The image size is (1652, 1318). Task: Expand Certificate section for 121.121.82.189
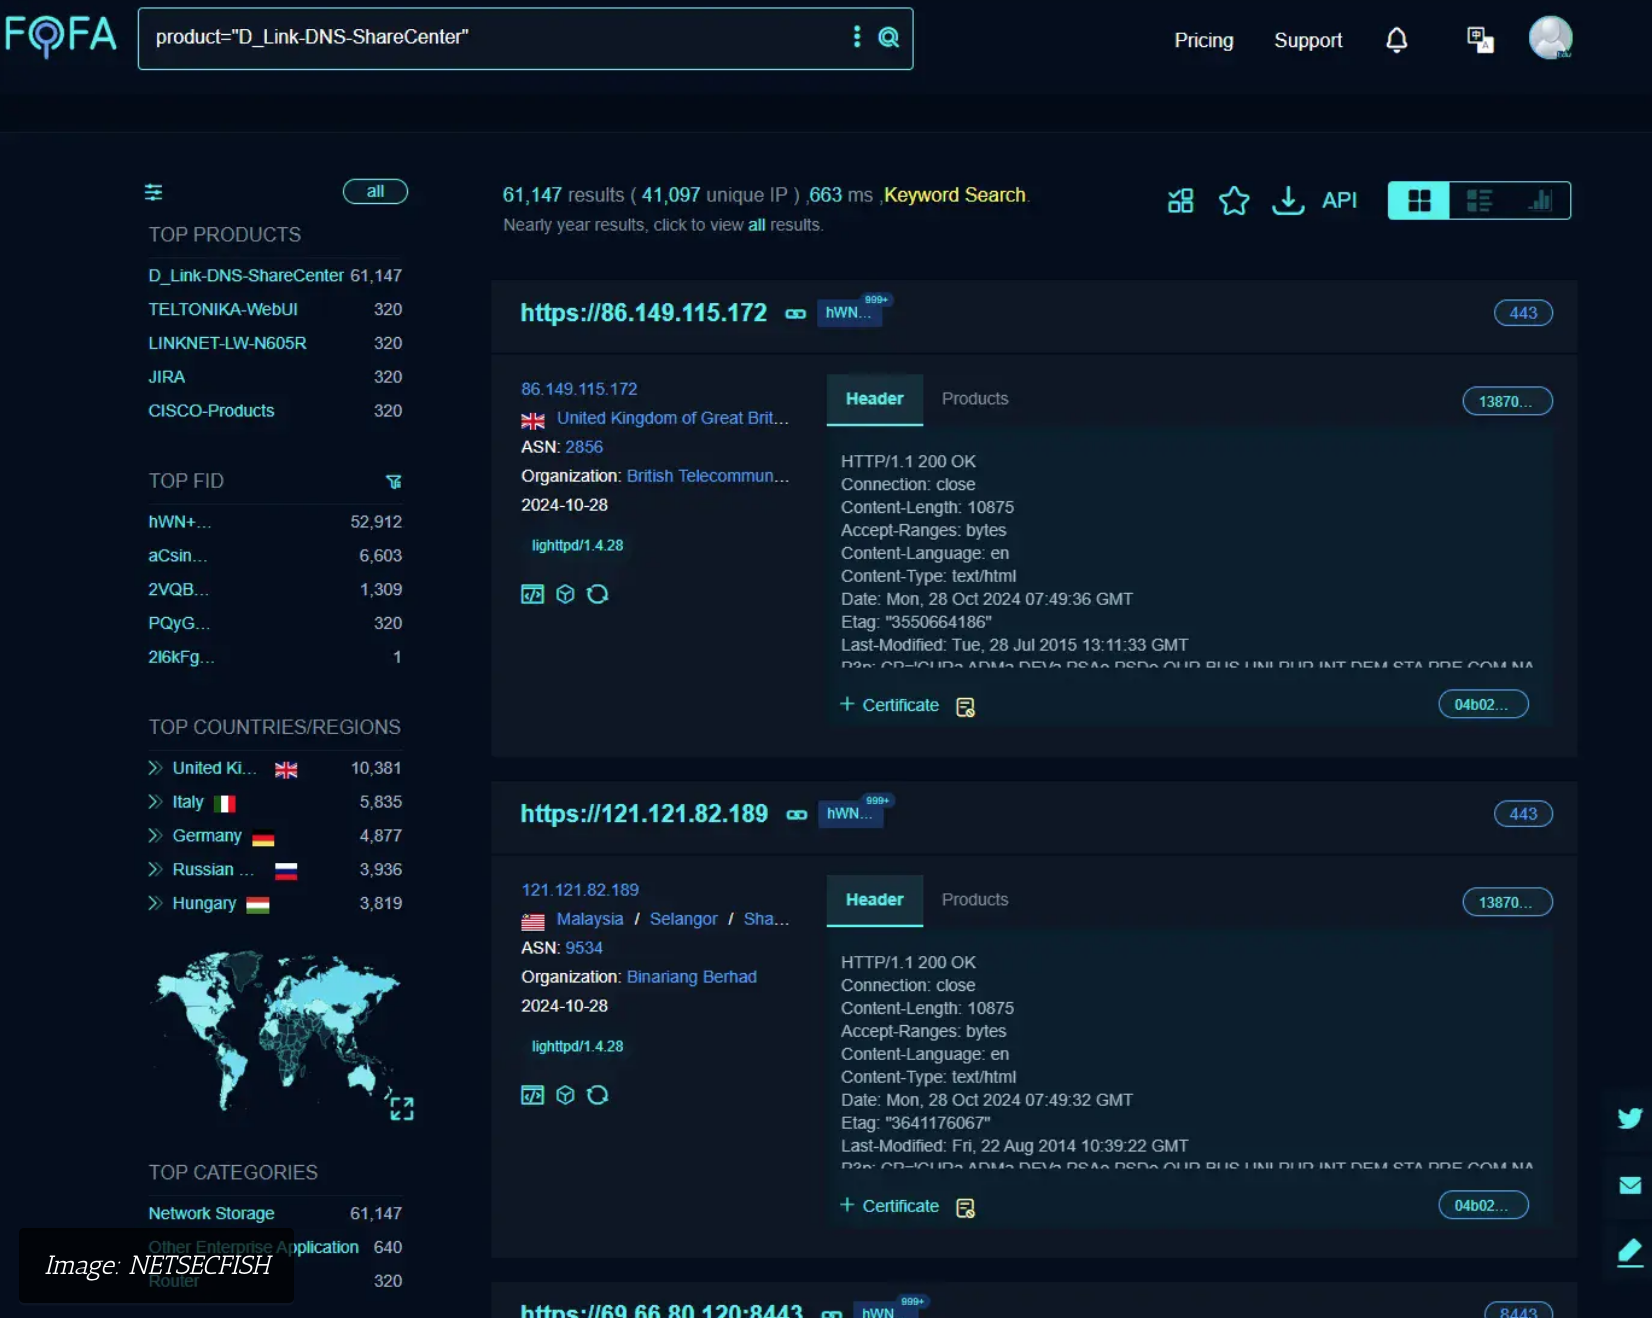[x=889, y=1206]
